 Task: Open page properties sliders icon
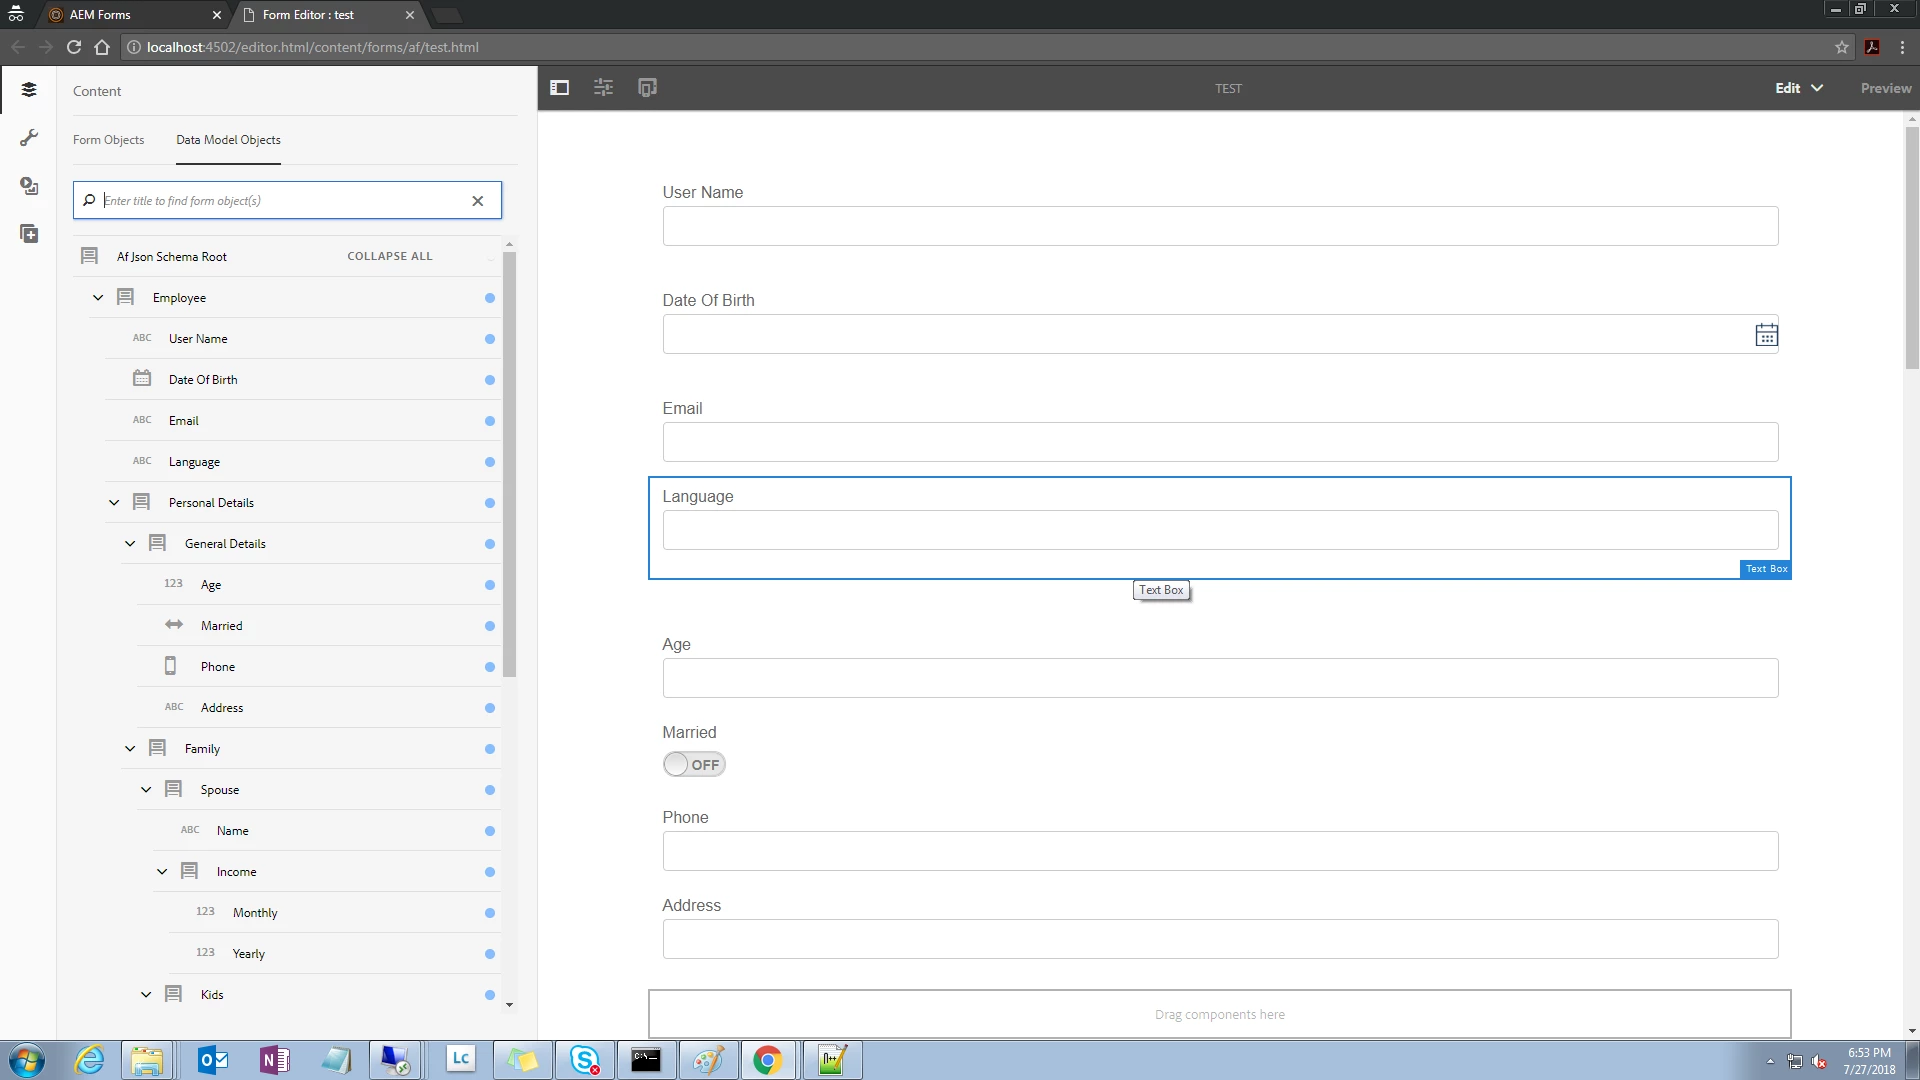click(x=603, y=88)
